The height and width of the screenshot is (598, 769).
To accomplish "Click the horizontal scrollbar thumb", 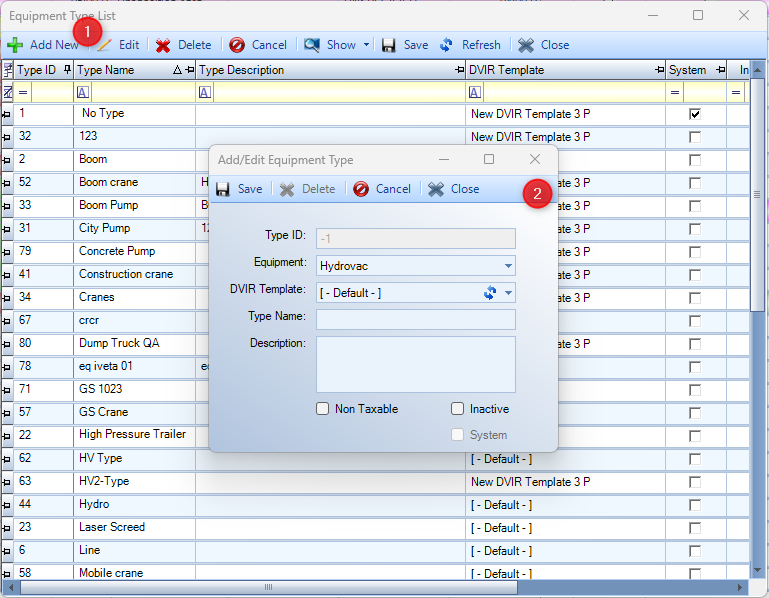I will (x=269, y=587).
